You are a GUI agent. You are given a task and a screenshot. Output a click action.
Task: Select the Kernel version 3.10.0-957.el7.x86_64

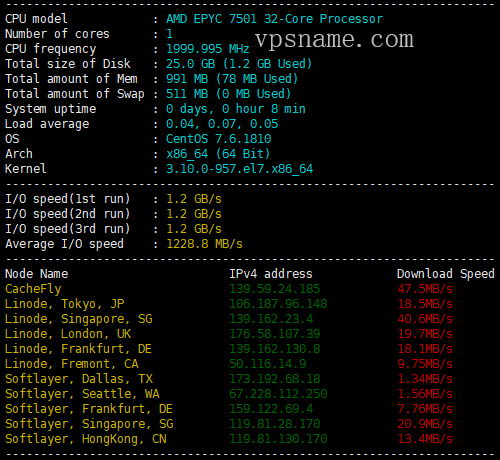(239, 169)
